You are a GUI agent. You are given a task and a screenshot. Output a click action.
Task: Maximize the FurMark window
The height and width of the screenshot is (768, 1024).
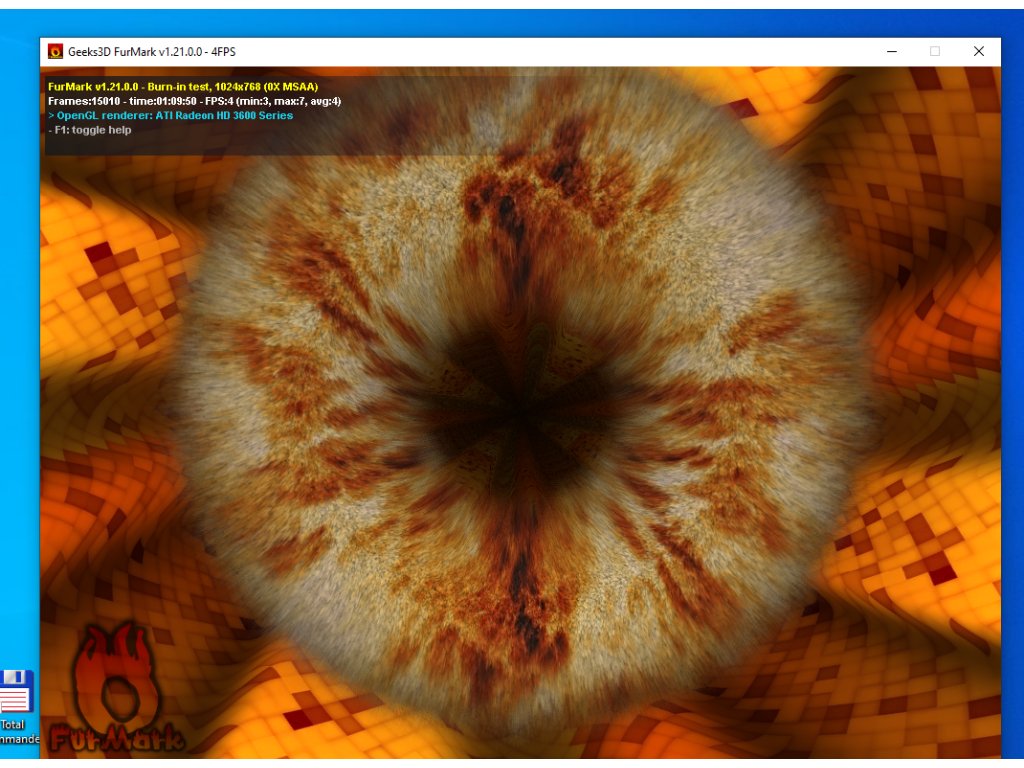coord(935,52)
